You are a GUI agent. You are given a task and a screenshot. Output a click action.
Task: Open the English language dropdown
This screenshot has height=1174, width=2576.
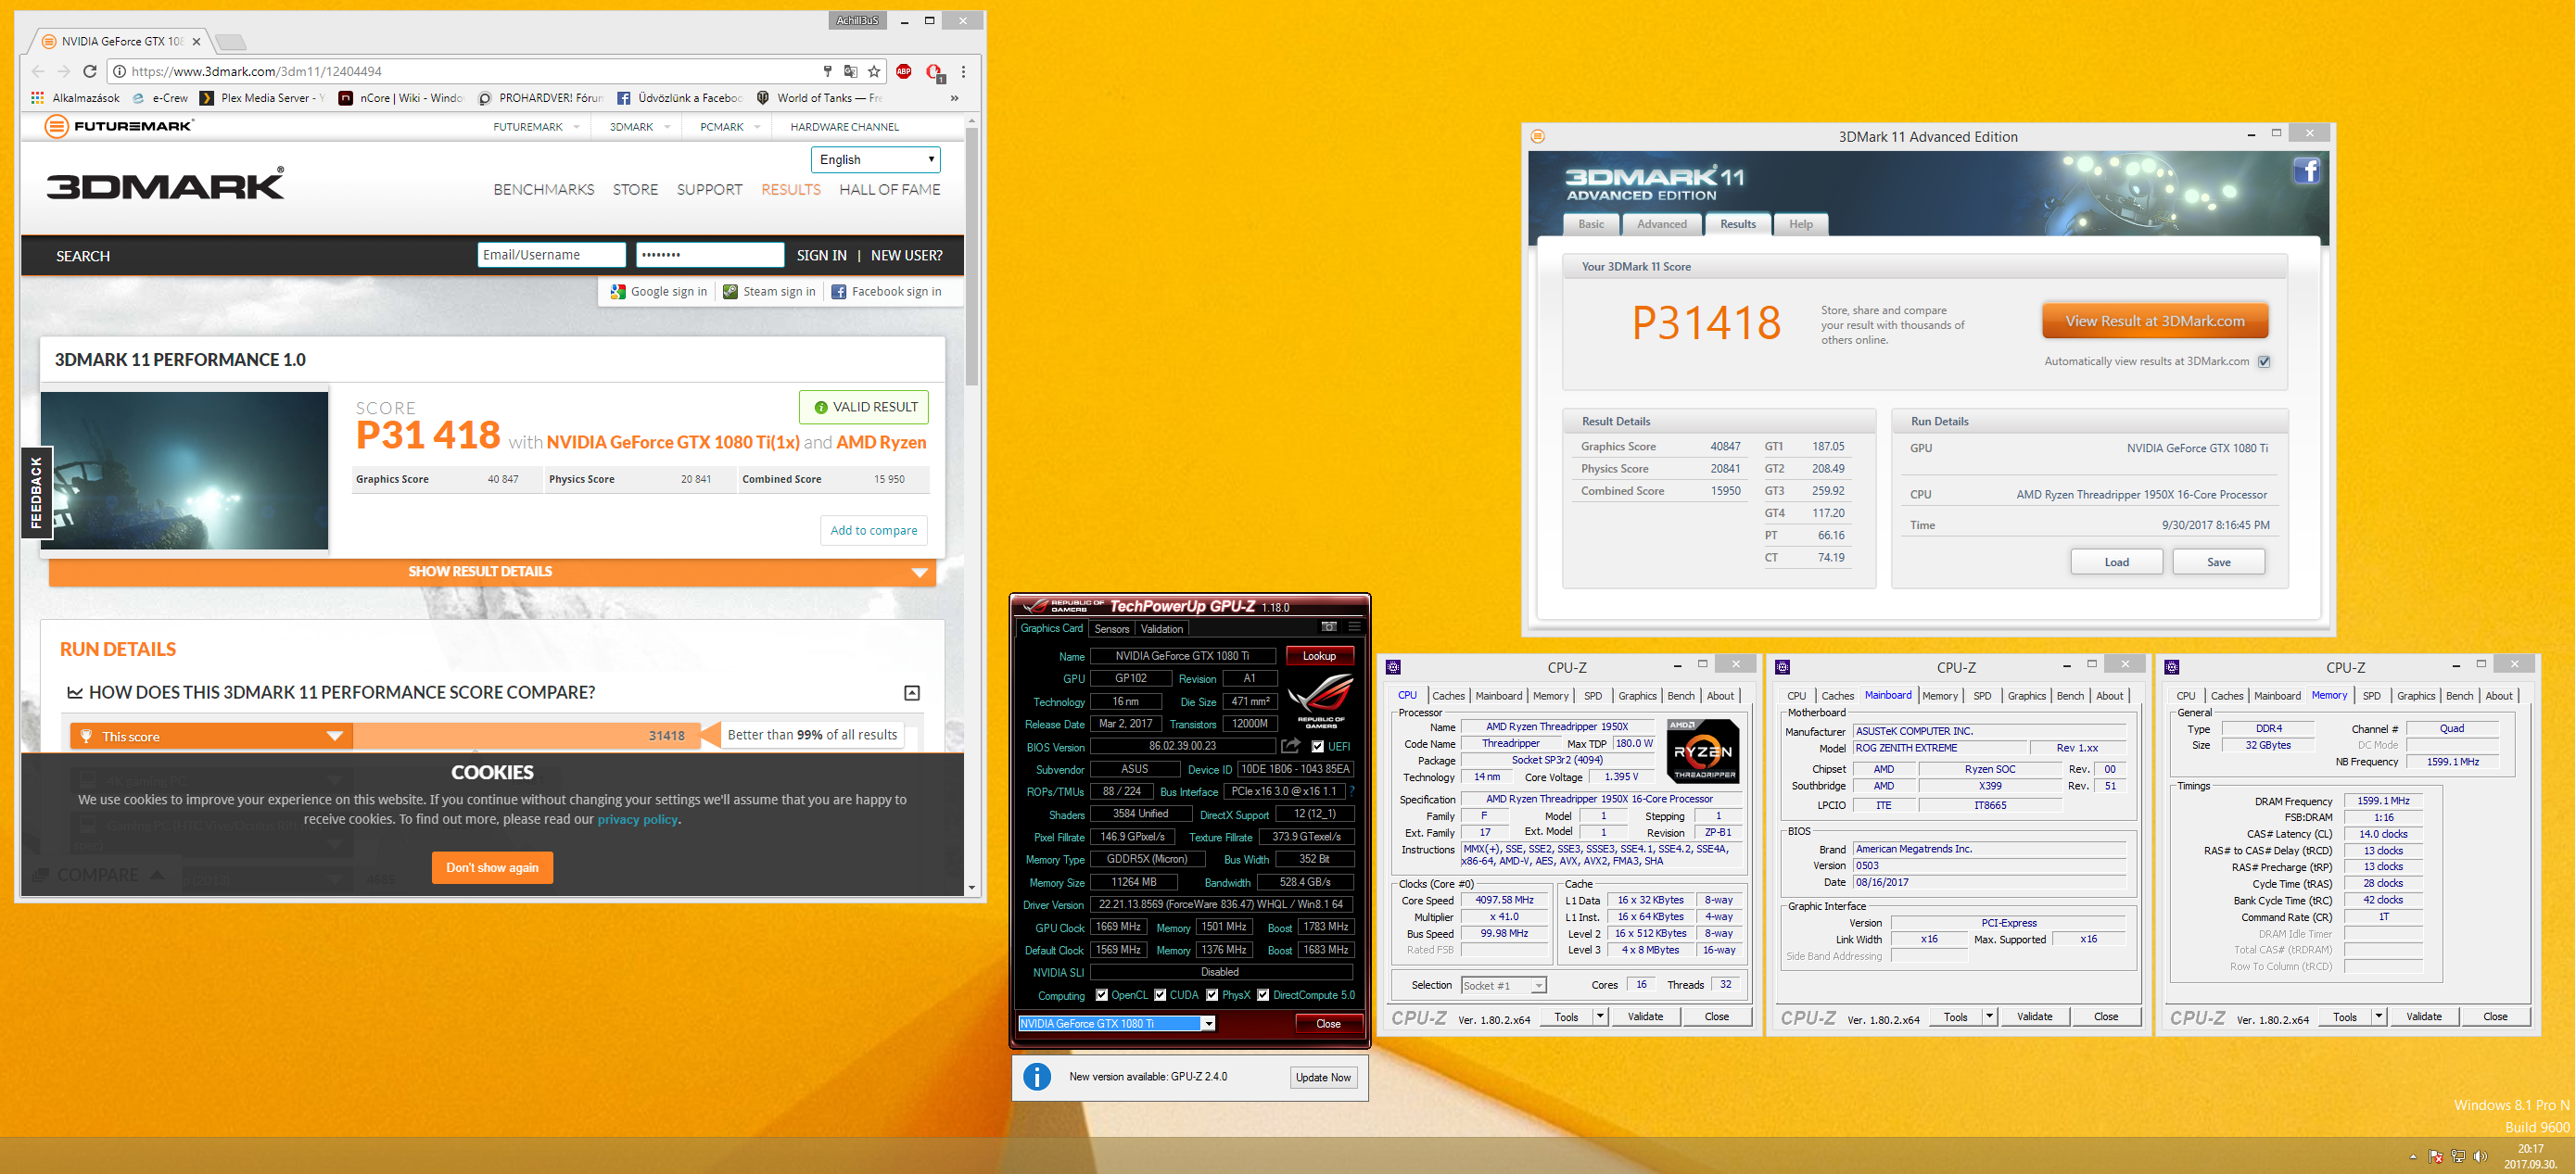(875, 159)
